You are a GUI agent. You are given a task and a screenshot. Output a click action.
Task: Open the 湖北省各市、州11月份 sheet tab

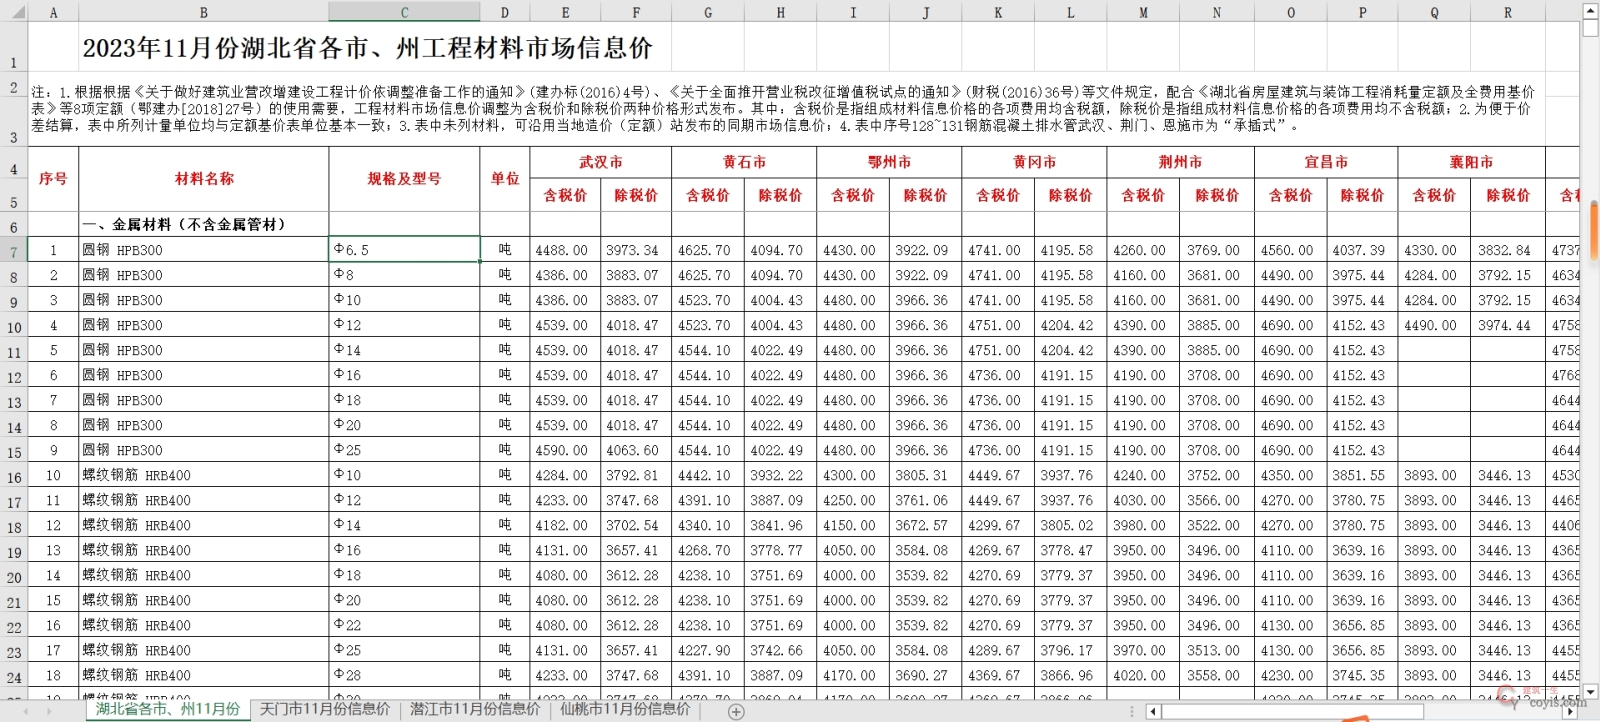[167, 709]
